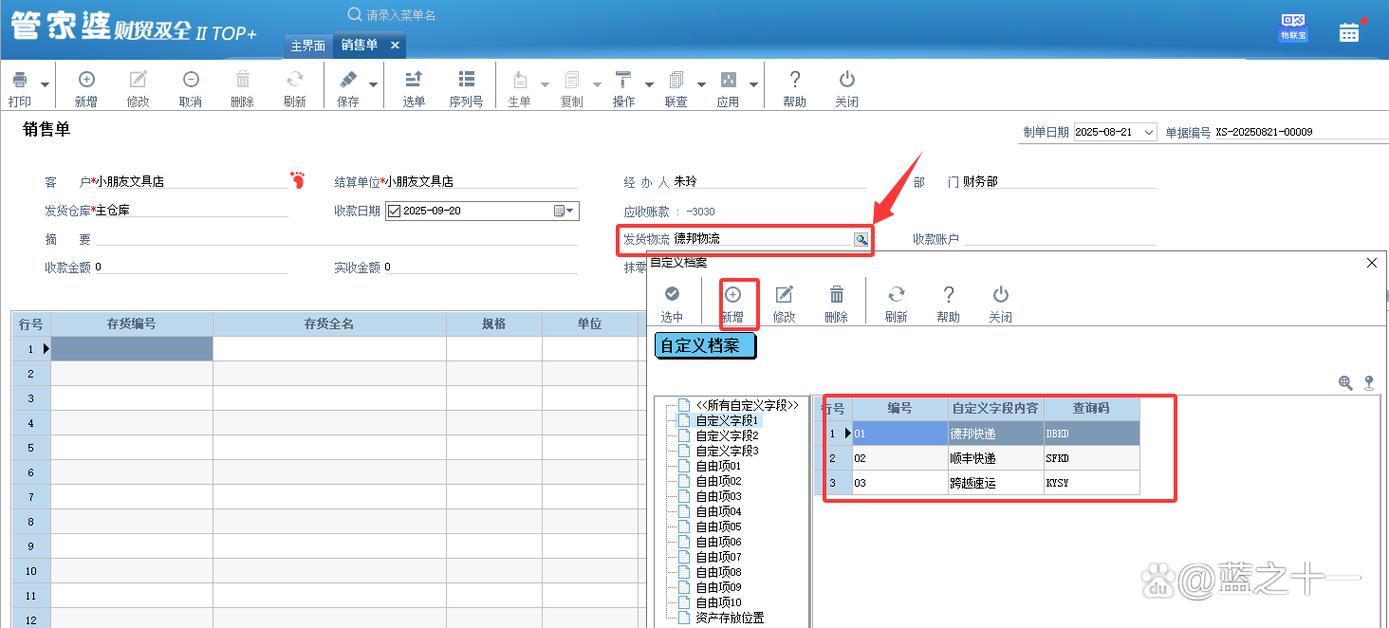The height and width of the screenshot is (628, 1389).
Task: Click 刷新 refresh in the 自定义档案 dialog
Action: pos(896,300)
